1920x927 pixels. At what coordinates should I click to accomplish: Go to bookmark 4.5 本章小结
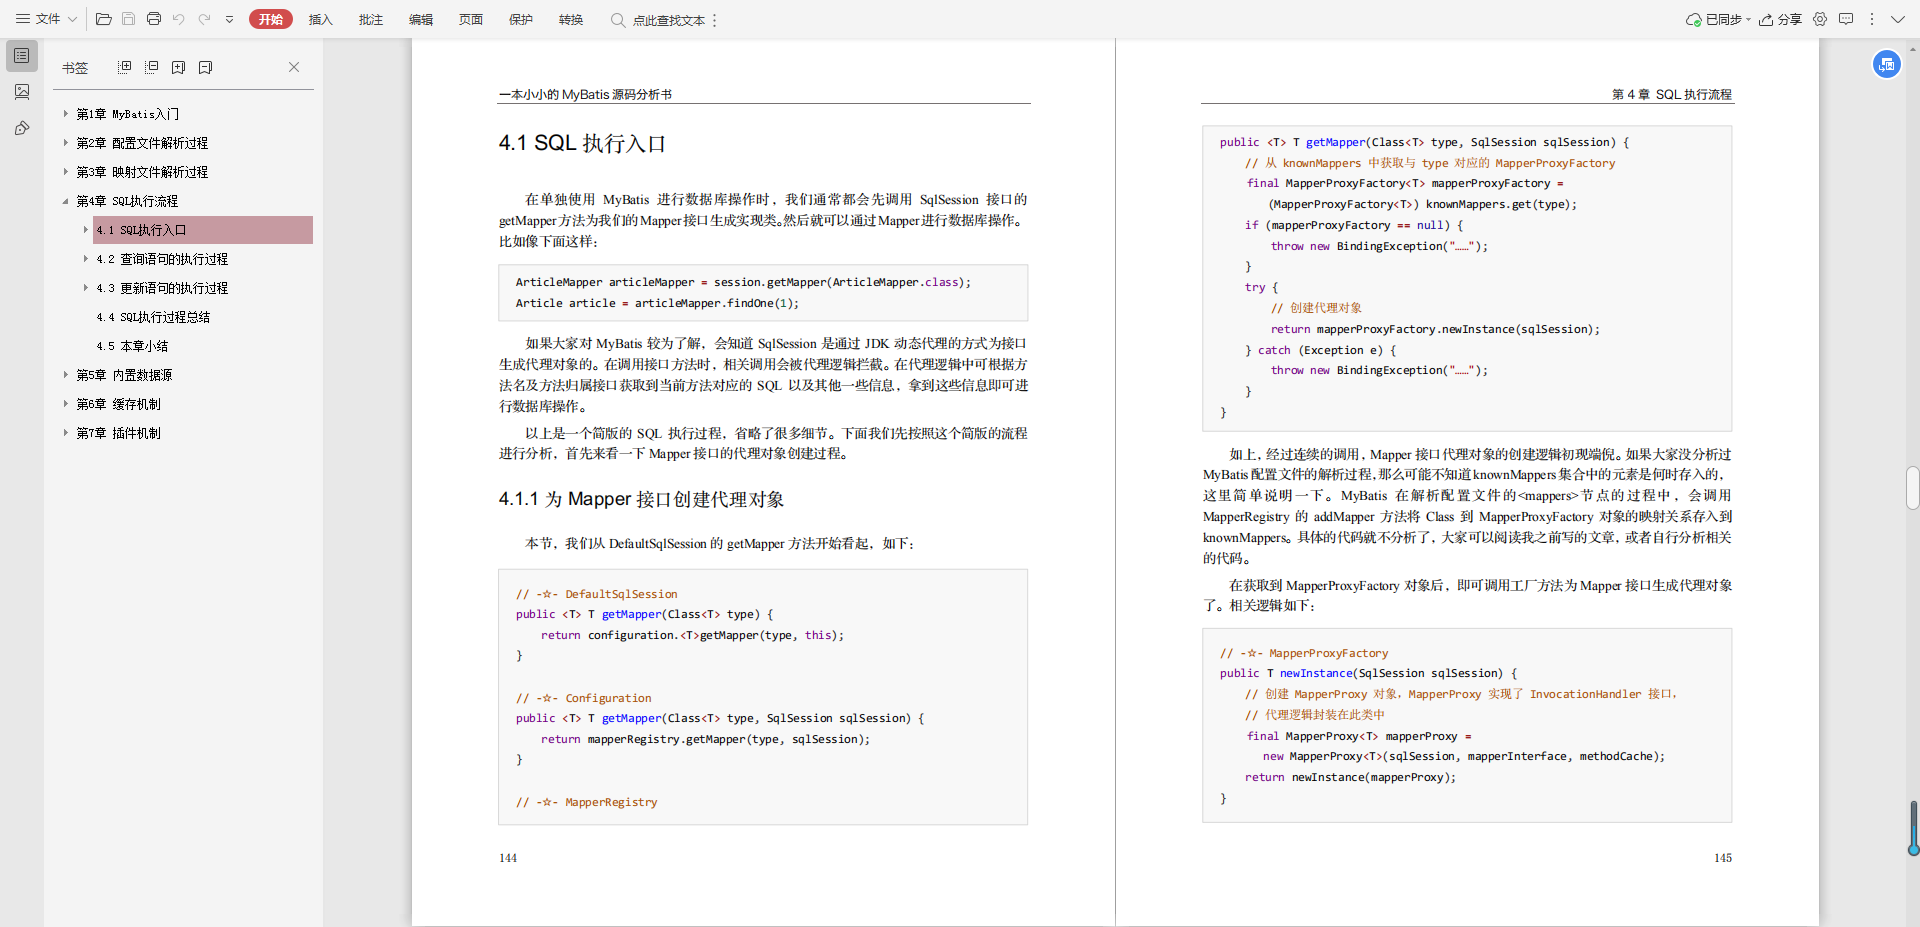[132, 346]
